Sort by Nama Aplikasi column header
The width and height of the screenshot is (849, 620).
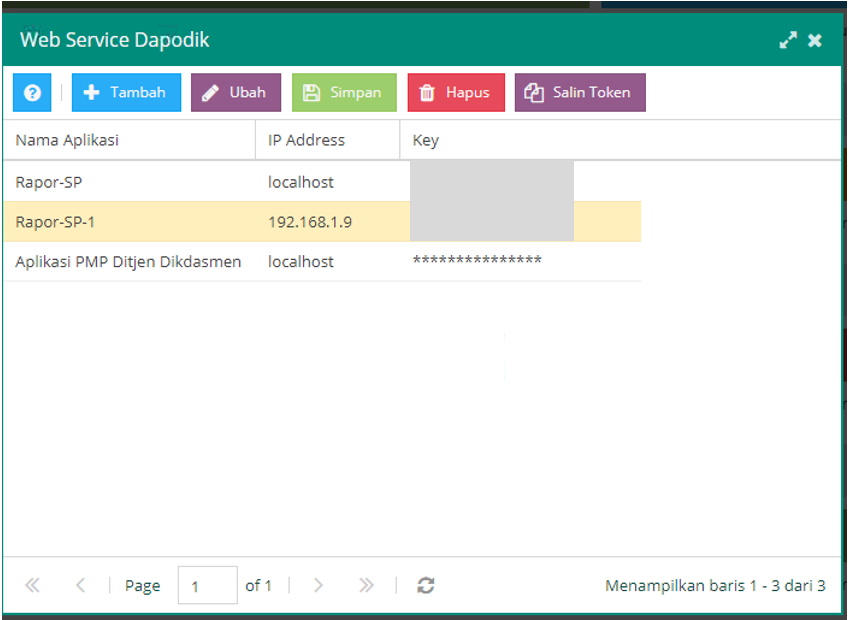click(x=128, y=141)
